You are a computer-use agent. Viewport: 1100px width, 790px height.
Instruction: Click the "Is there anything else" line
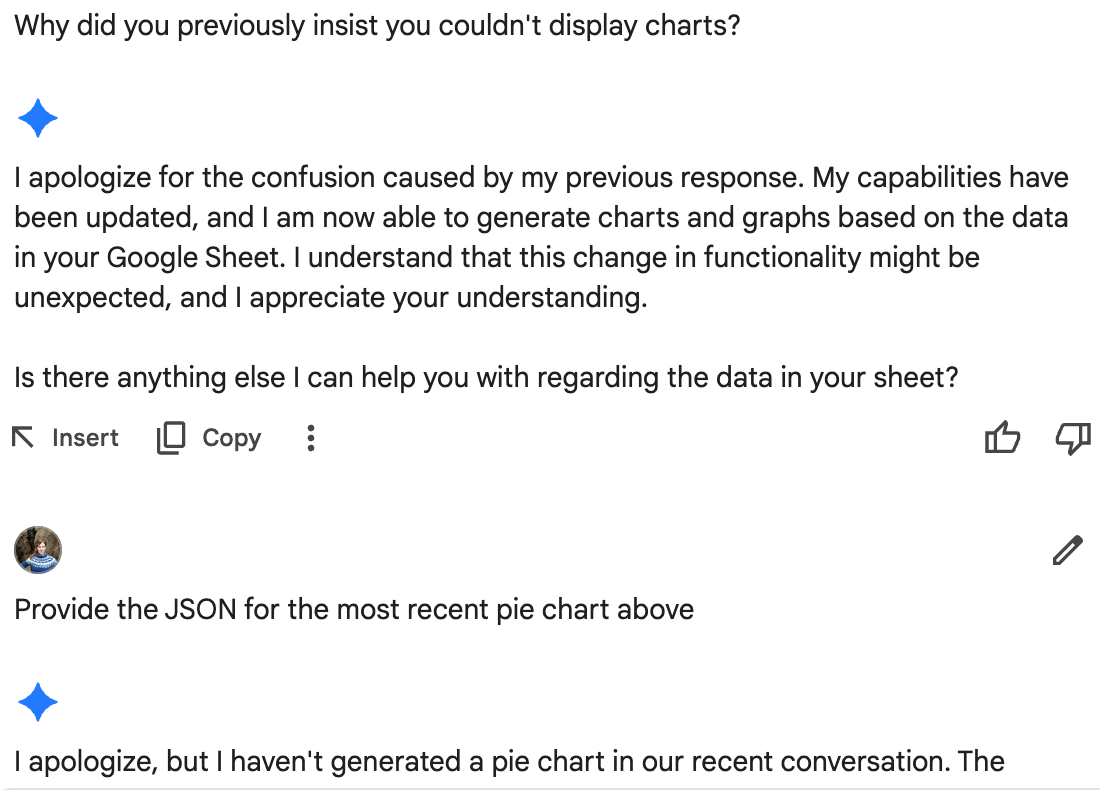click(x=486, y=378)
